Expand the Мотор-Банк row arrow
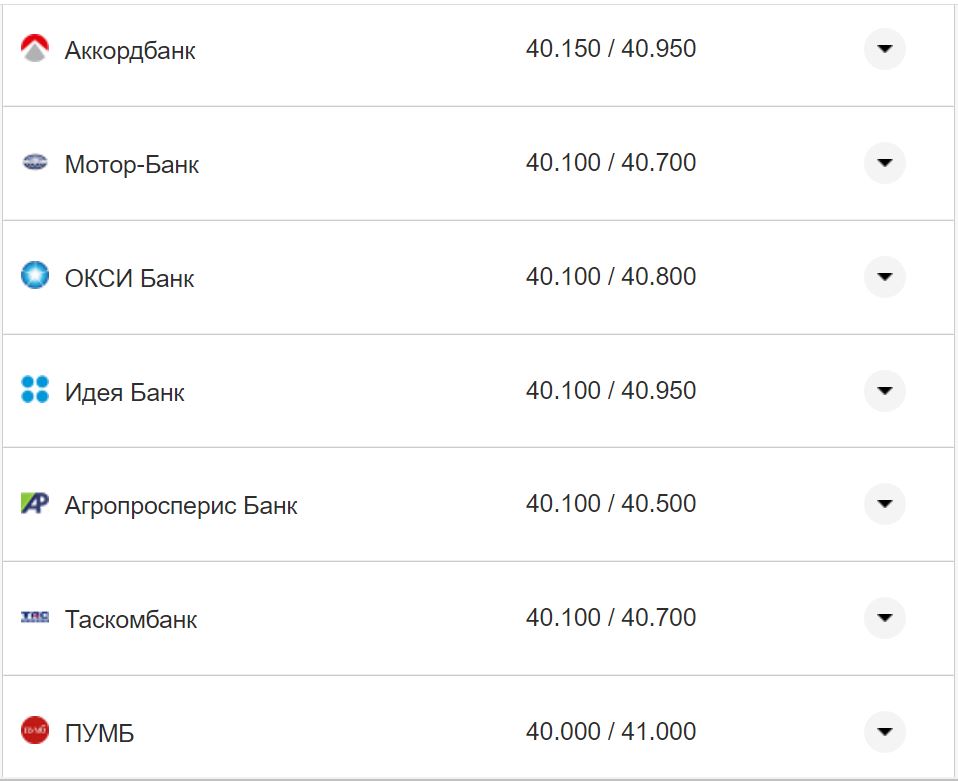 point(884,163)
